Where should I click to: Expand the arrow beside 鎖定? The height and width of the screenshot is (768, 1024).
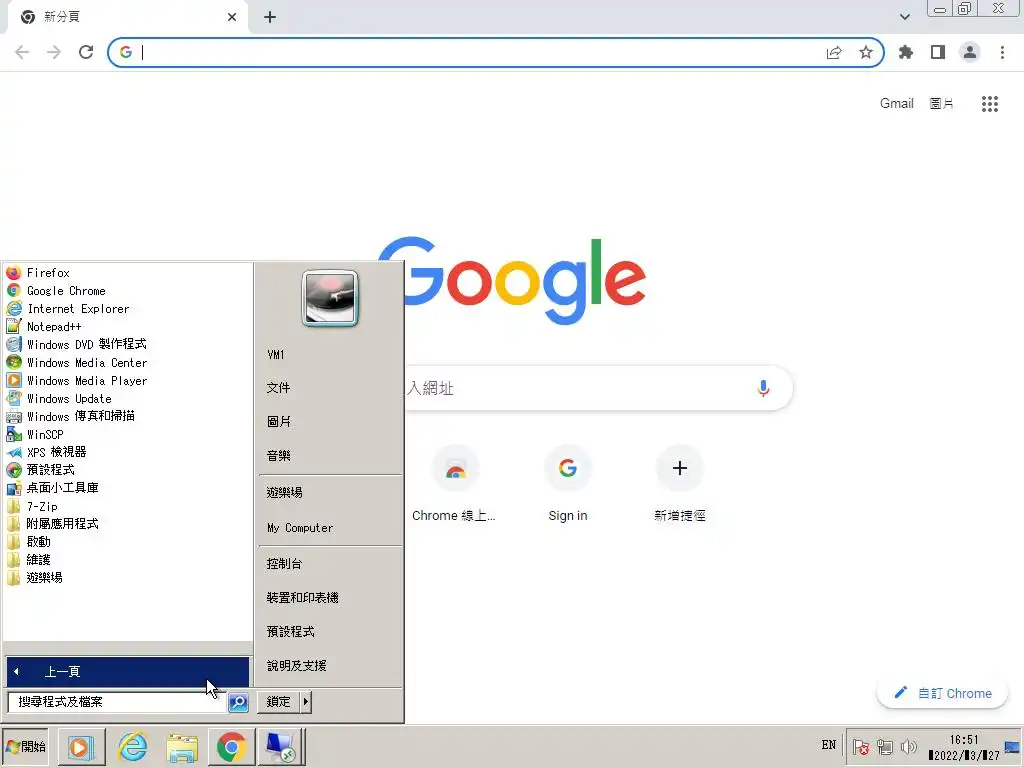point(306,701)
